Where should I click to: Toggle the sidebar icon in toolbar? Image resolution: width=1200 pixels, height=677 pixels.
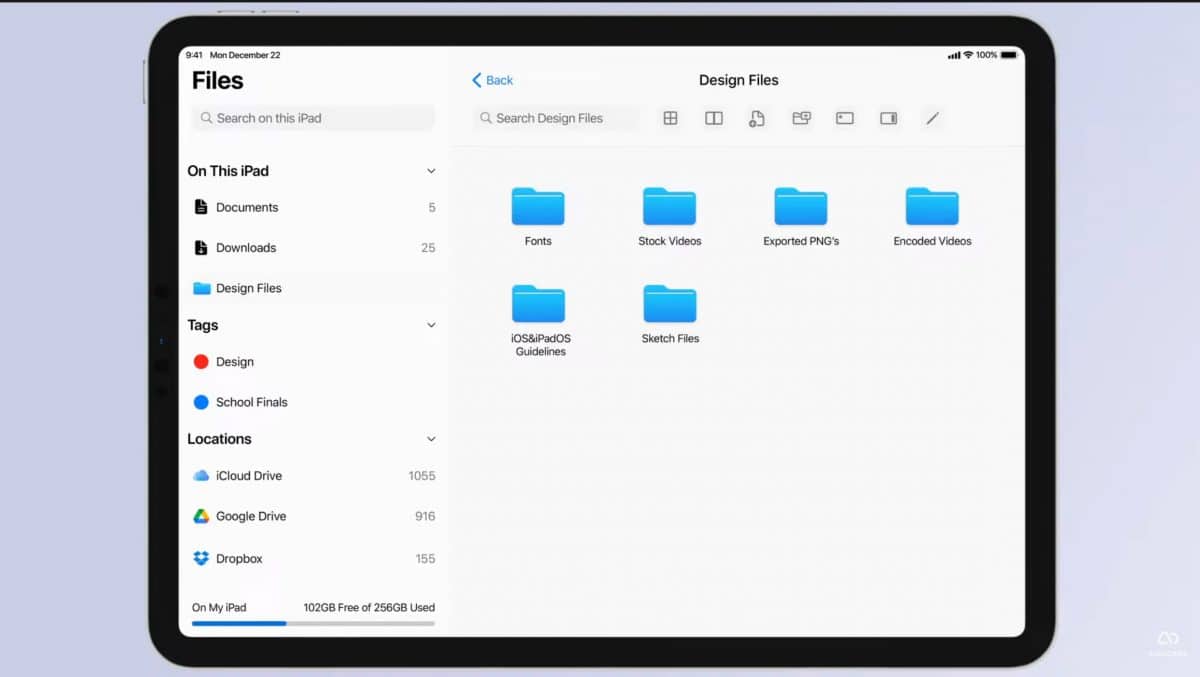point(888,118)
